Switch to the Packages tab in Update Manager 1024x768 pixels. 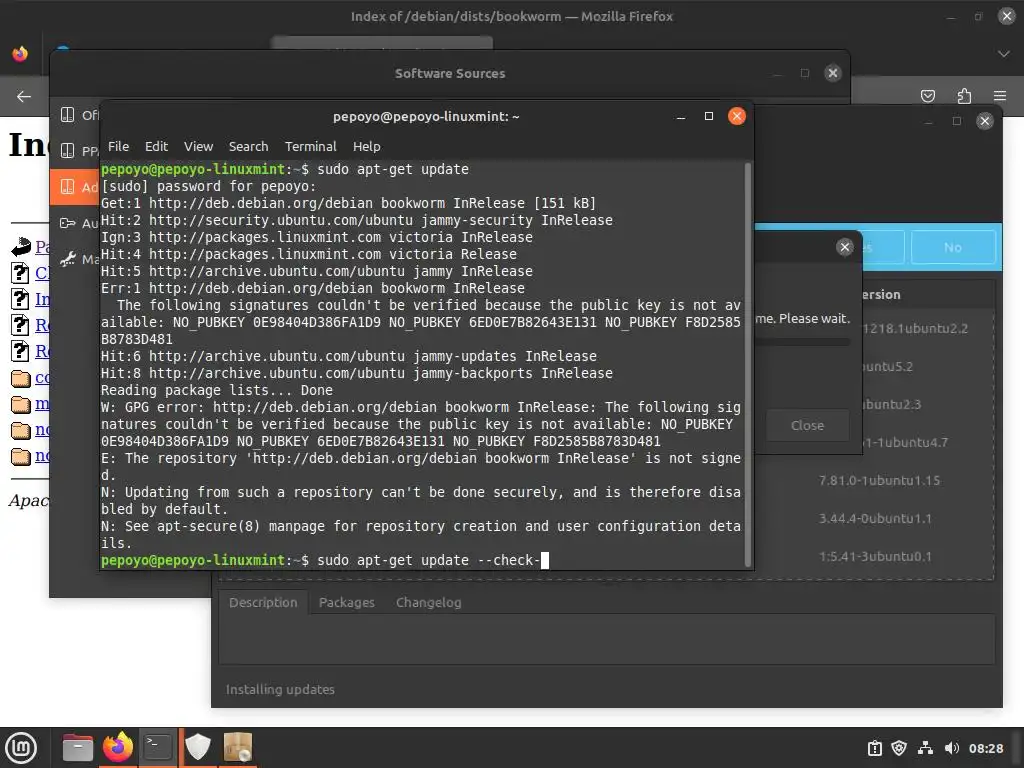(x=346, y=602)
